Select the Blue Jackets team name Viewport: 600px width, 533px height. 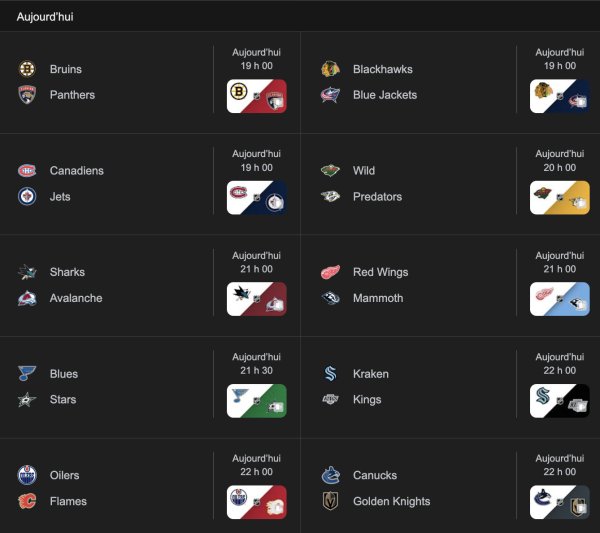pos(385,95)
